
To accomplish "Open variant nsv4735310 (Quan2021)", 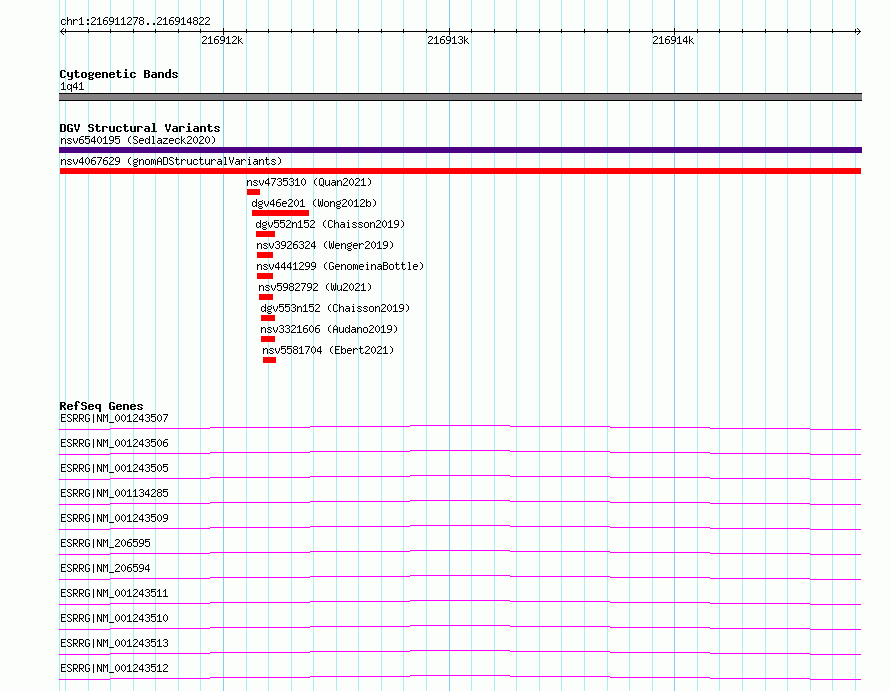I will (x=309, y=182).
